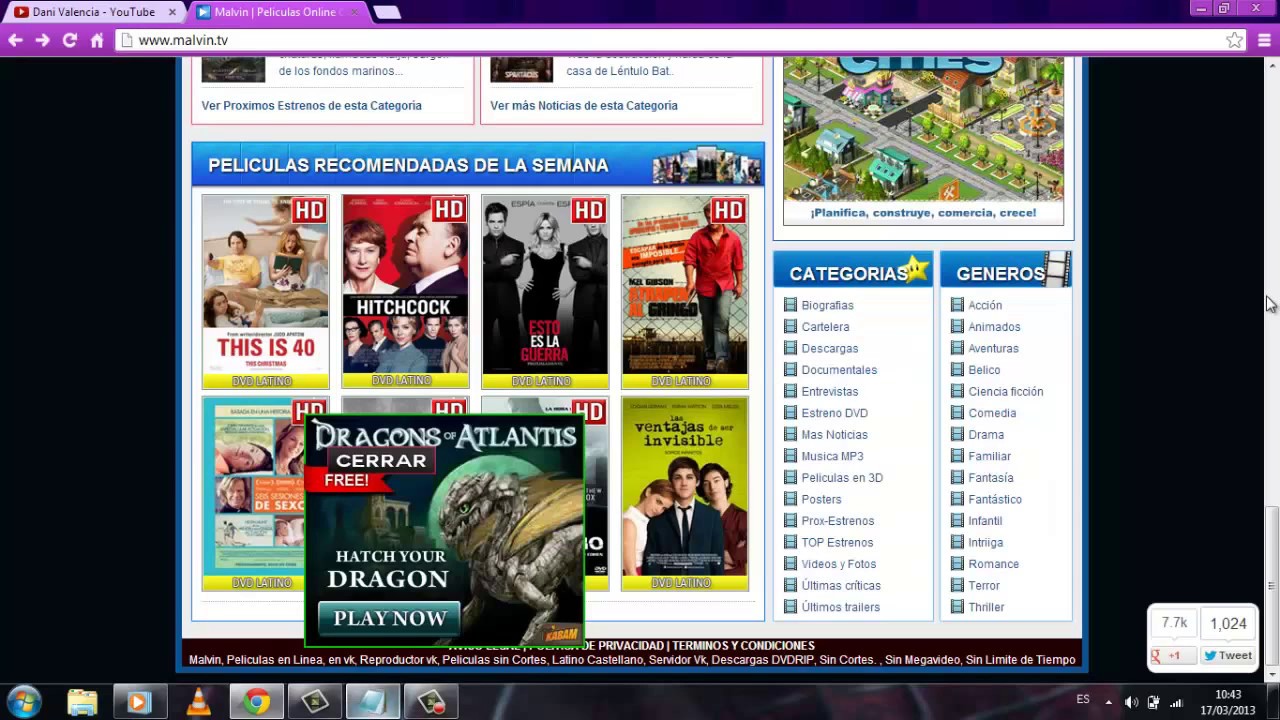Open the Últimas críticas category
The width and height of the screenshot is (1280, 720).
pos(841,585)
